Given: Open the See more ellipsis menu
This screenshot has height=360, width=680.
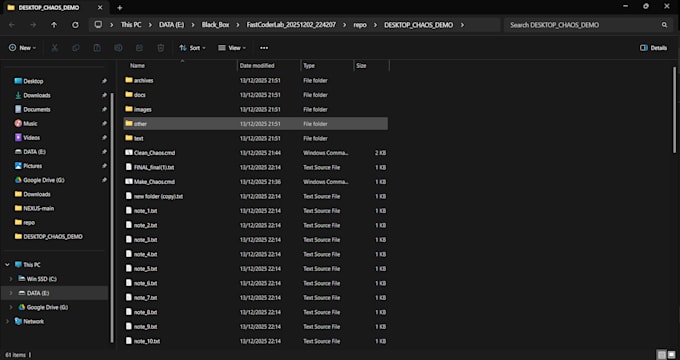Looking at the screenshot, I should pyautogui.click(x=264, y=48).
